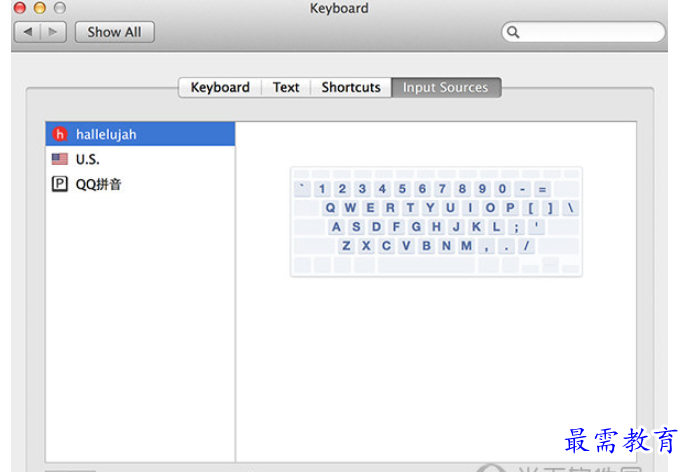This screenshot has width=686, height=472.
Task: Close the Keyboard window with the red button
Action: pyautogui.click(x=20, y=7)
